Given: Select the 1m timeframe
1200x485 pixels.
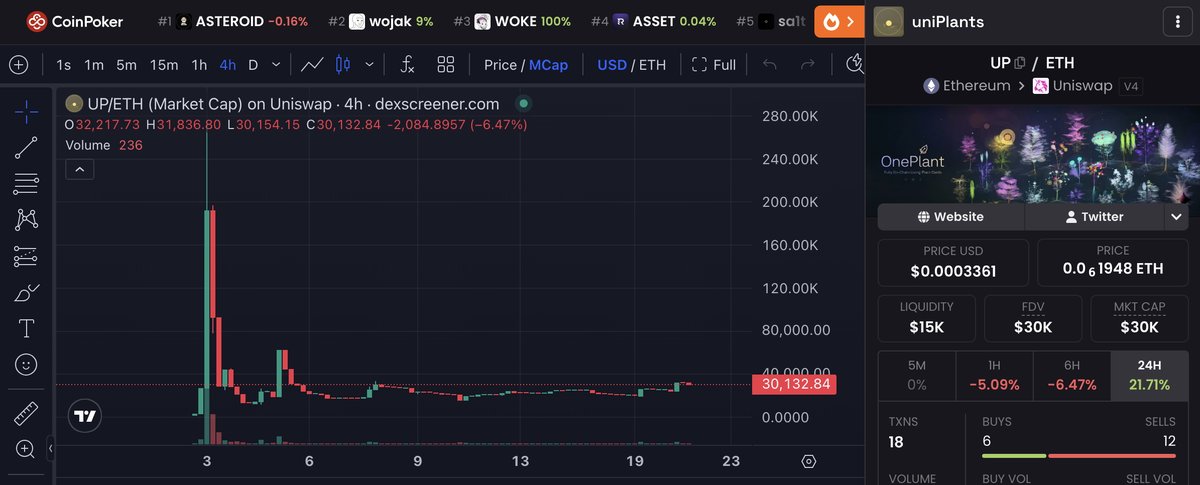Looking at the screenshot, I should pos(94,65).
